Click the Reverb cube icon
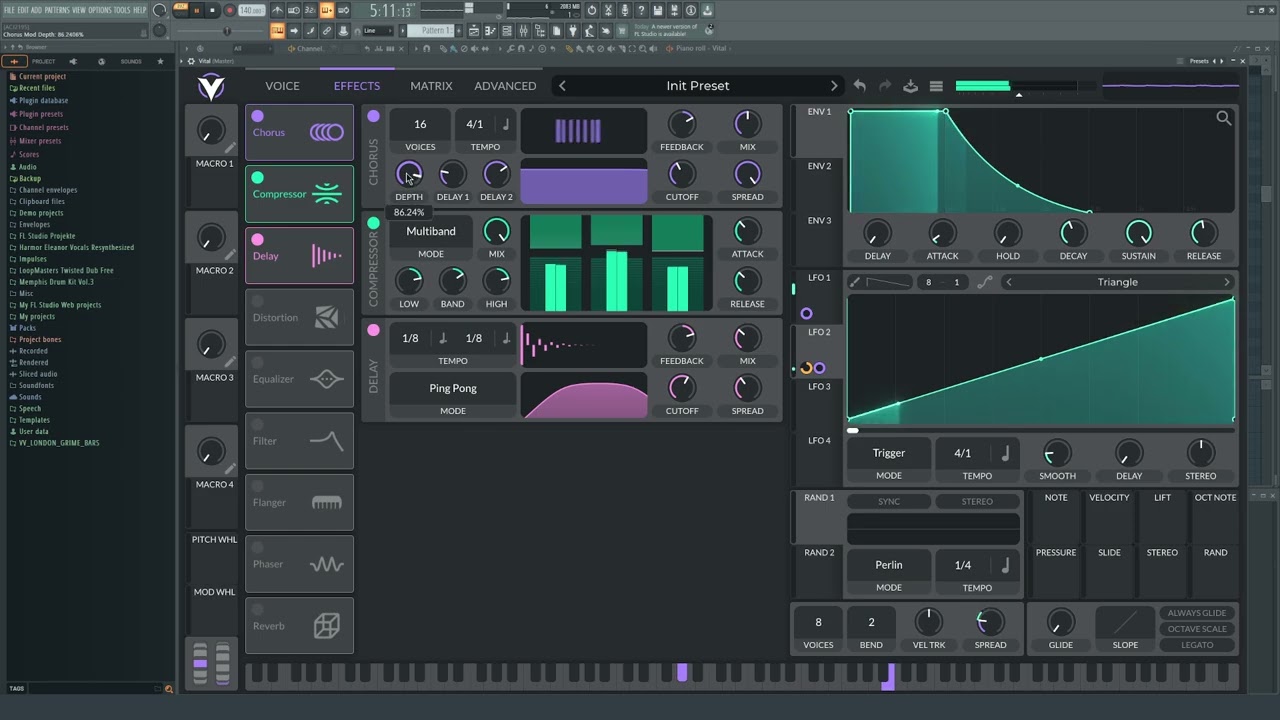Screen dimensions: 1280x720 (326, 626)
